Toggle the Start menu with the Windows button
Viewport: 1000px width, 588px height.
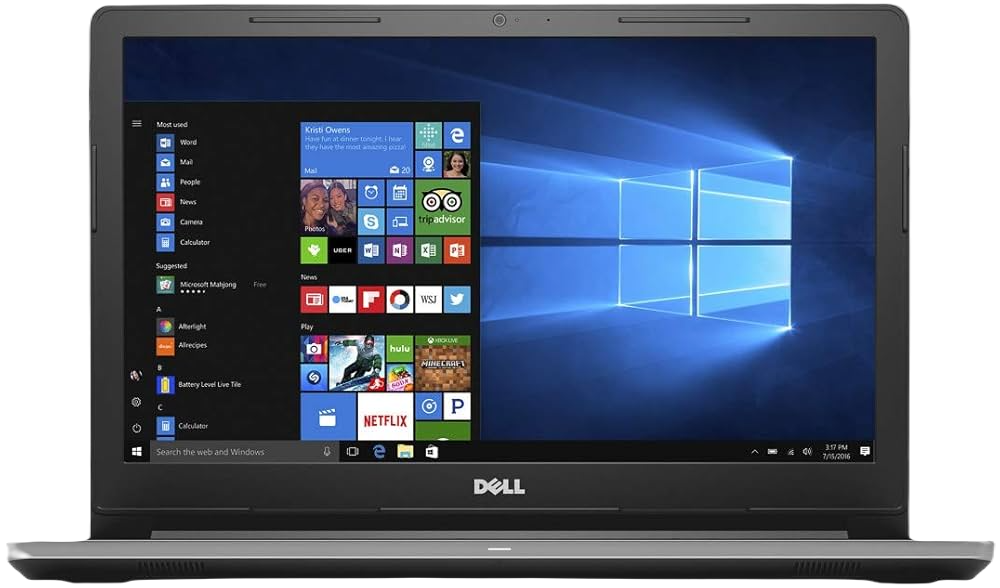[x=136, y=452]
